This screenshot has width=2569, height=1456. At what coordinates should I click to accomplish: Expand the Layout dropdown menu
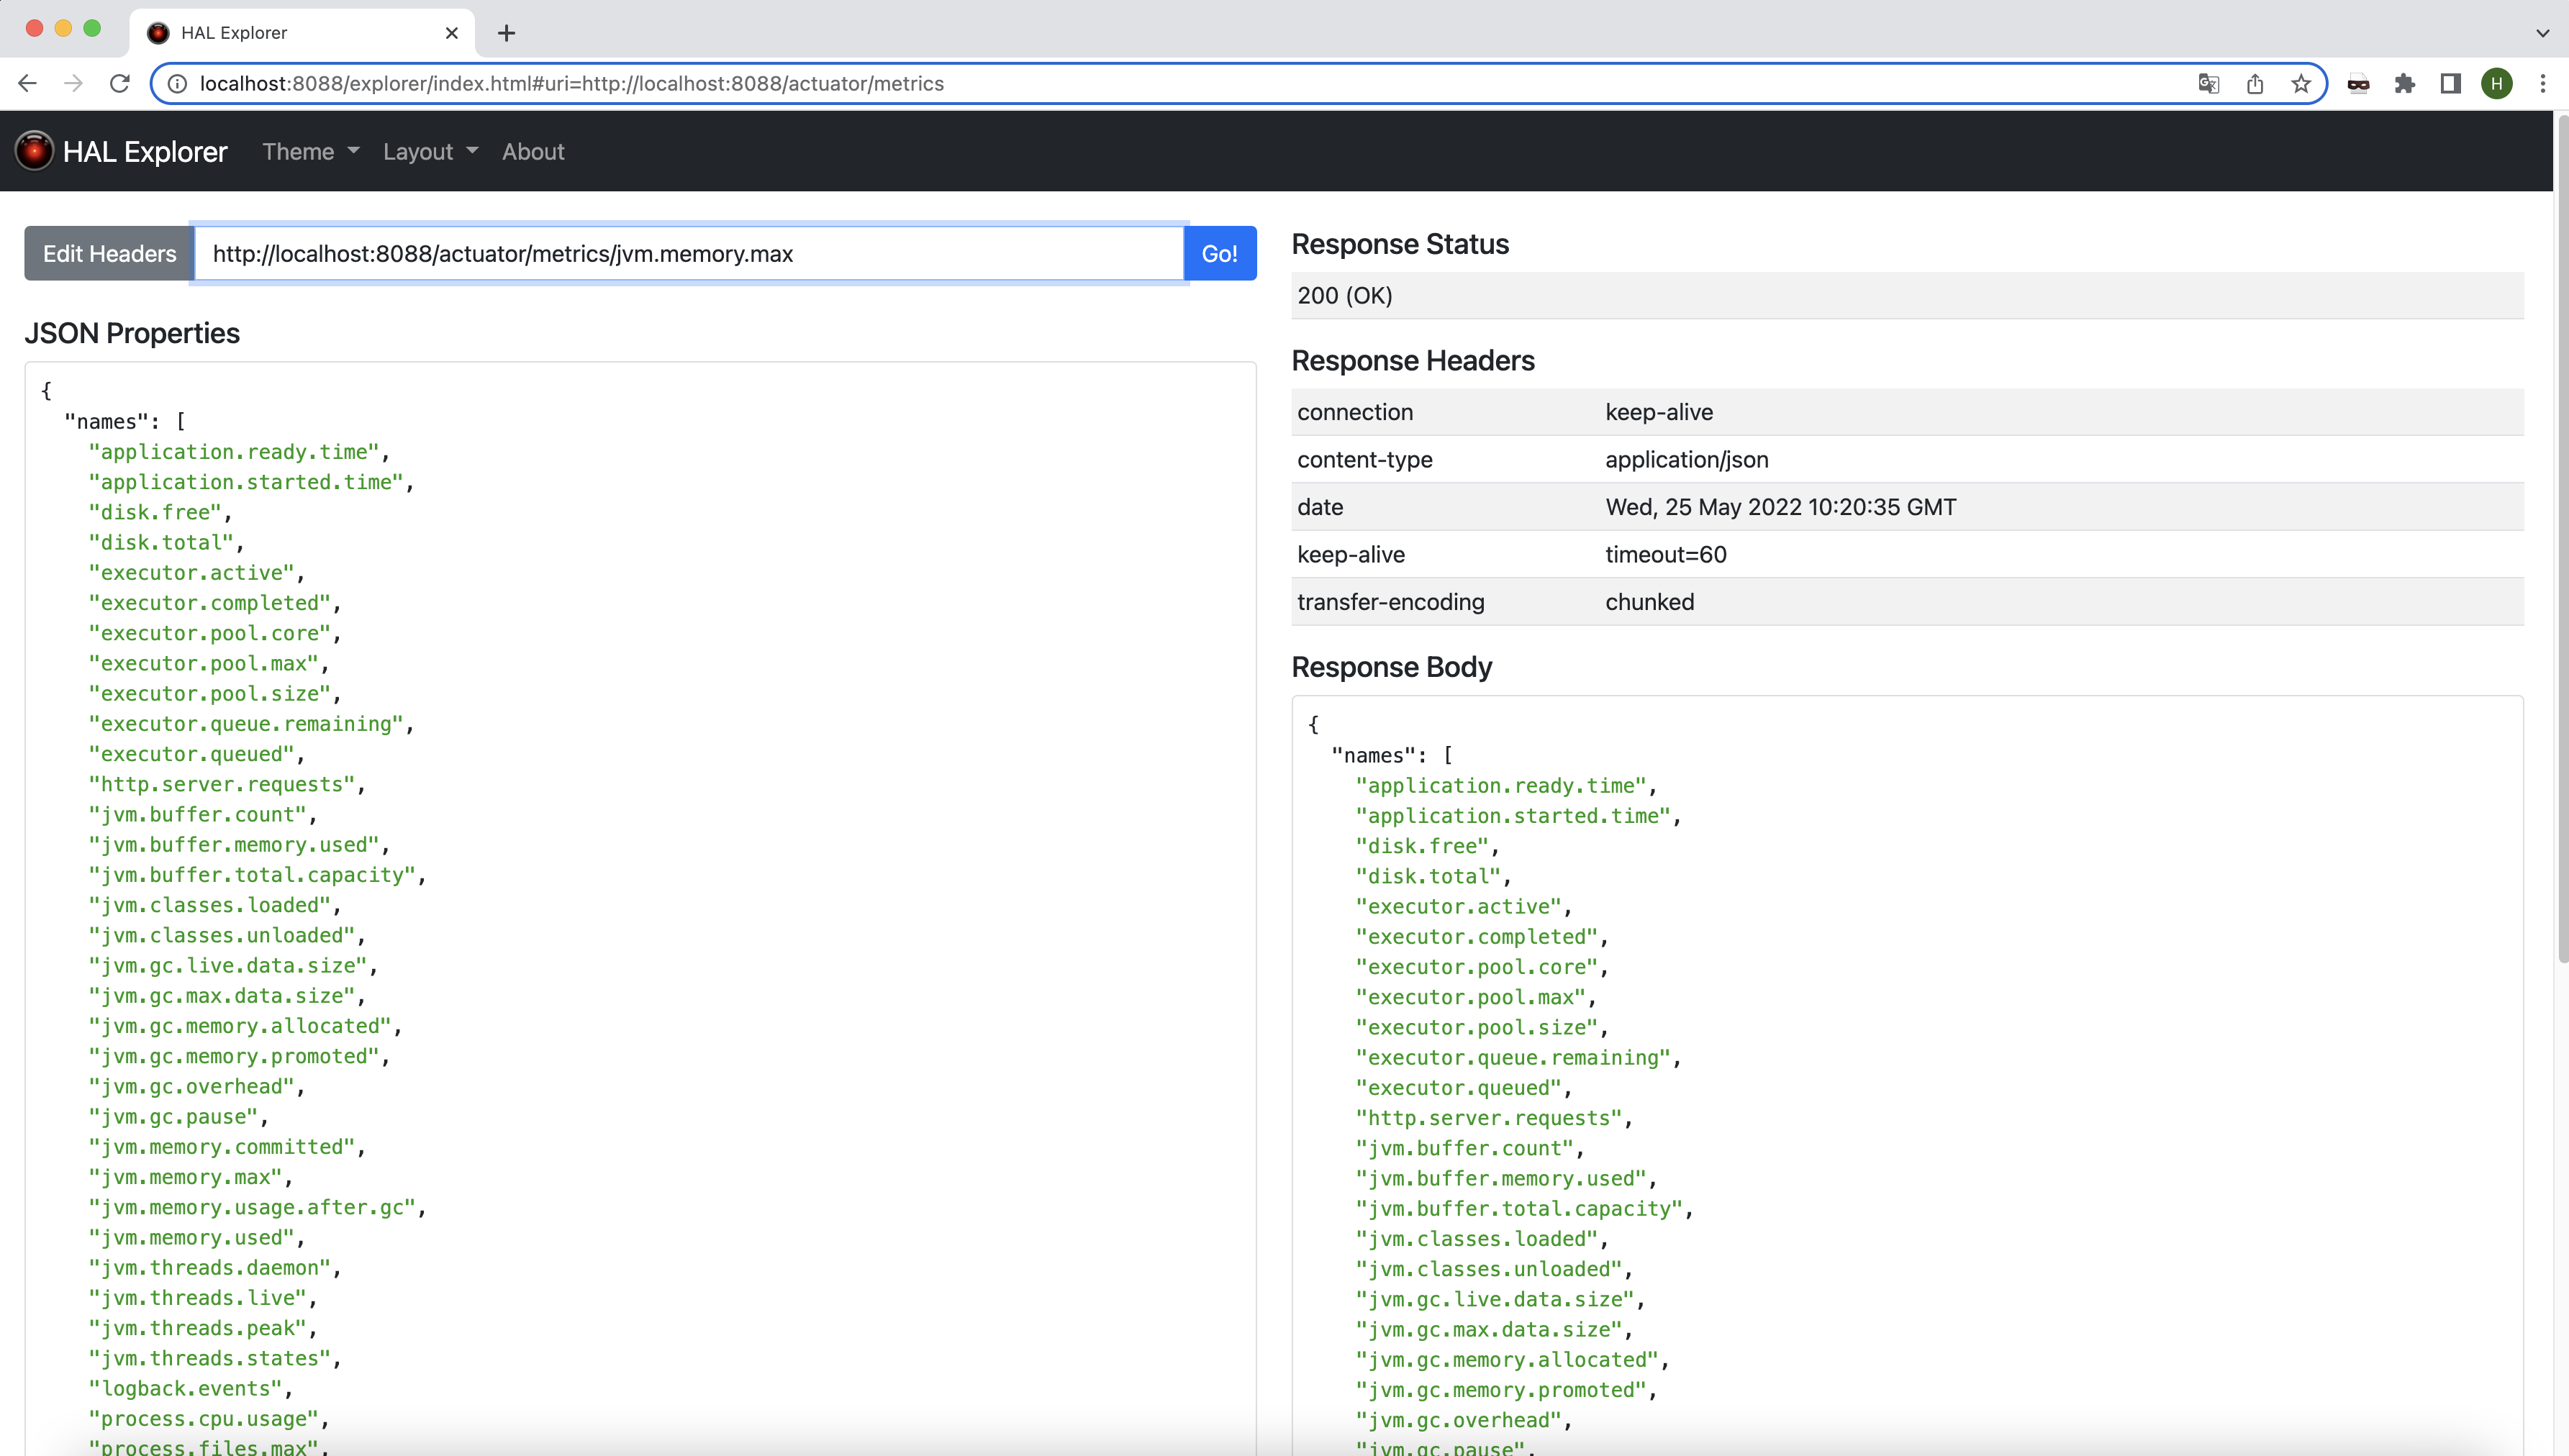point(430,152)
